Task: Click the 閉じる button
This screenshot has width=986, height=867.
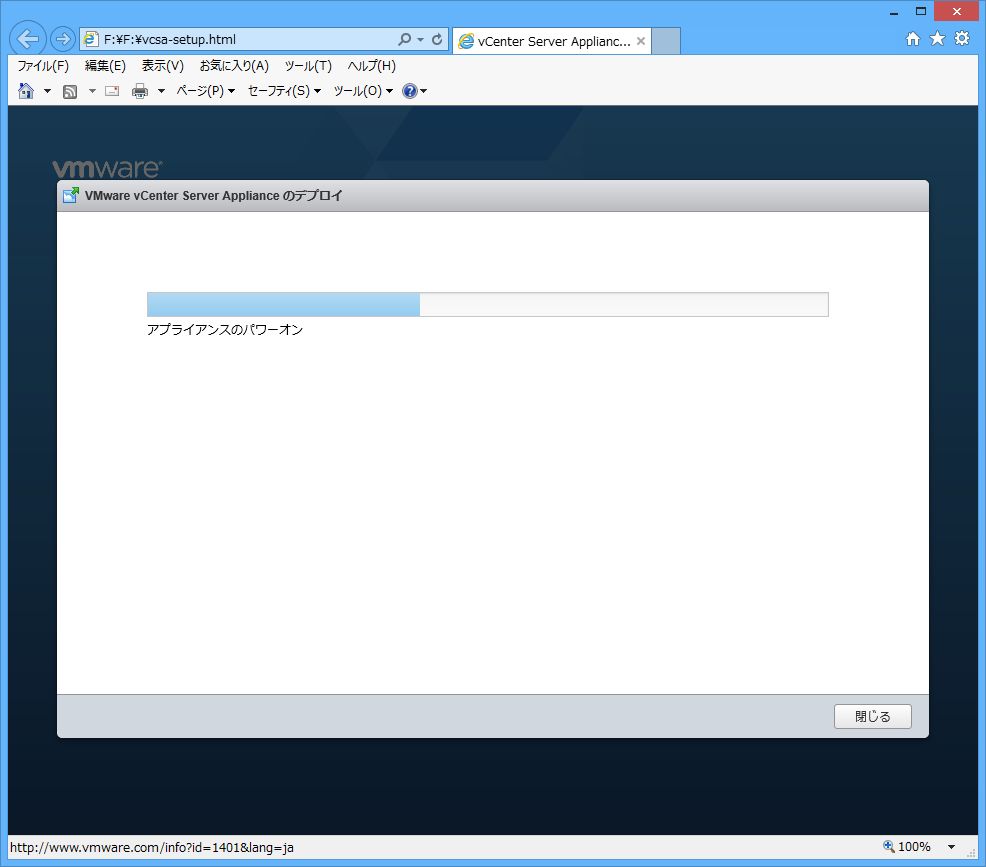Action: [872, 716]
